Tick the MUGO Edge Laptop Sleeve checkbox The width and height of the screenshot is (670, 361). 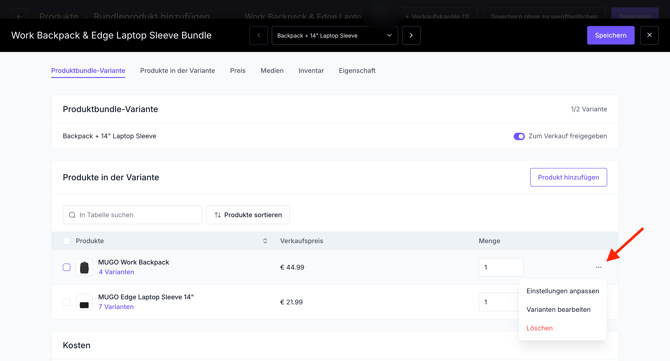[x=67, y=302]
